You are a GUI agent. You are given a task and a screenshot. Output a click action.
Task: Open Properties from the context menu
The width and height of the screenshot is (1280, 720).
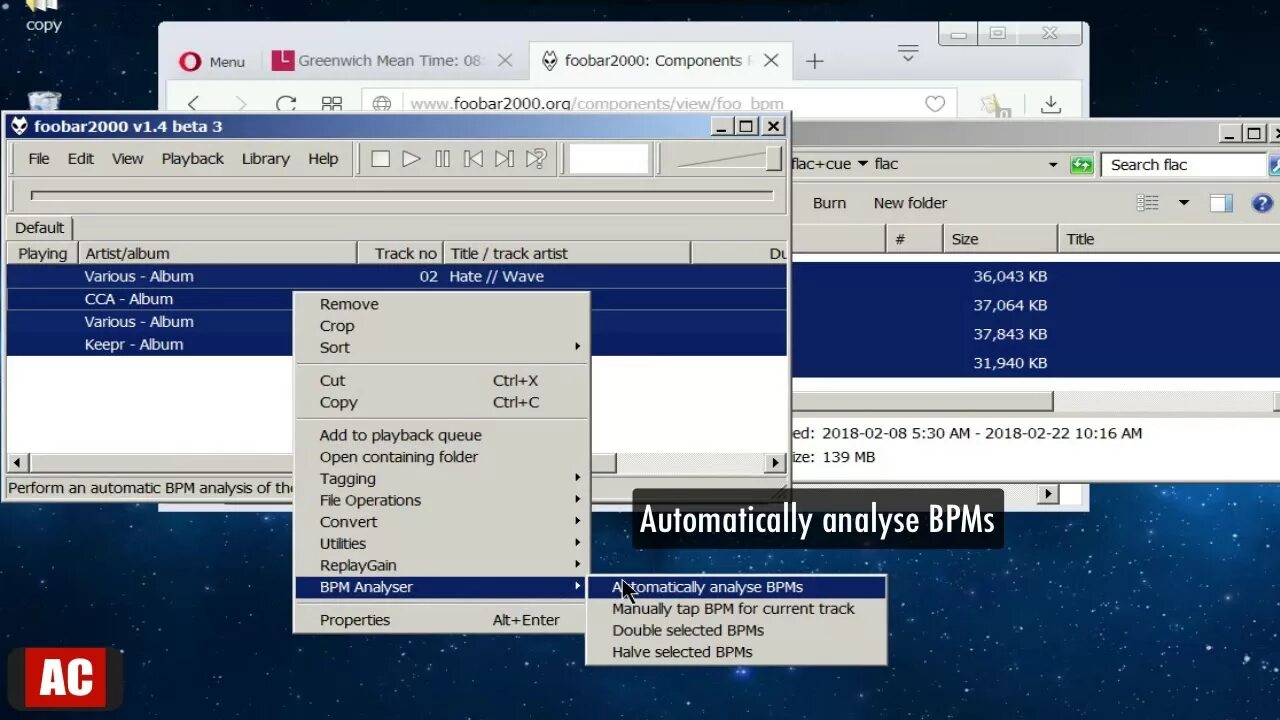pos(441,620)
